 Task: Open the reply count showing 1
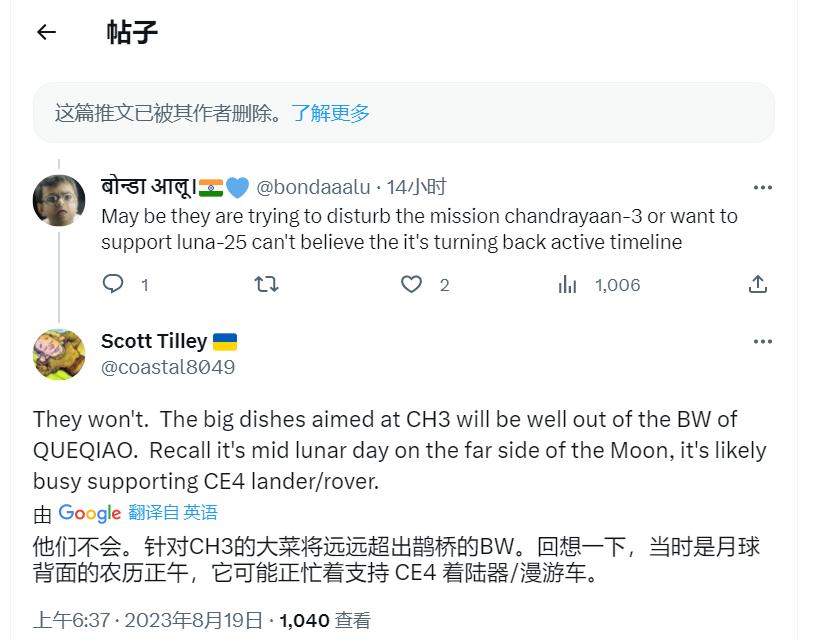(x=126, y=285)
